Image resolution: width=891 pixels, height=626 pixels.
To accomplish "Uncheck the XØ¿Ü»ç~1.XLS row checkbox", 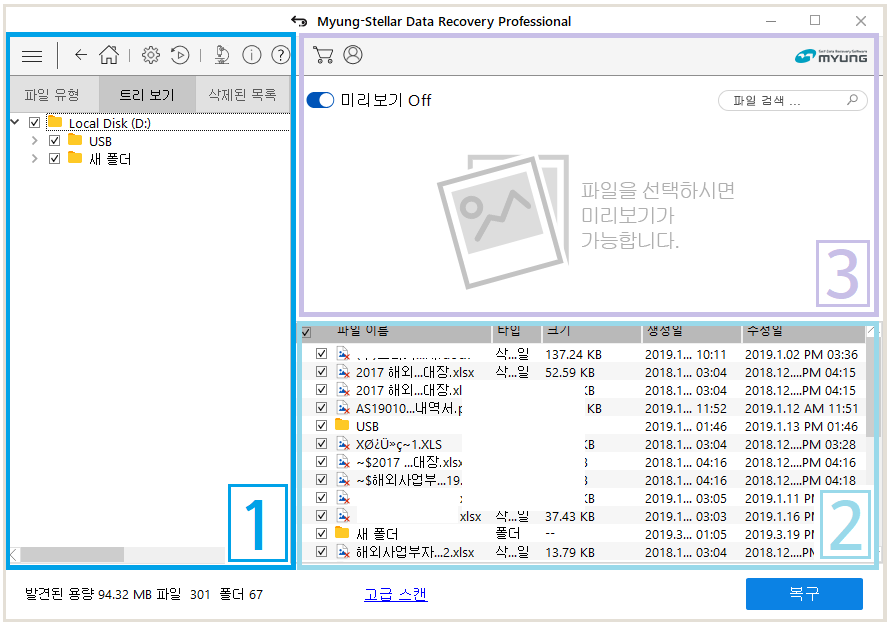I will point(322,444).
